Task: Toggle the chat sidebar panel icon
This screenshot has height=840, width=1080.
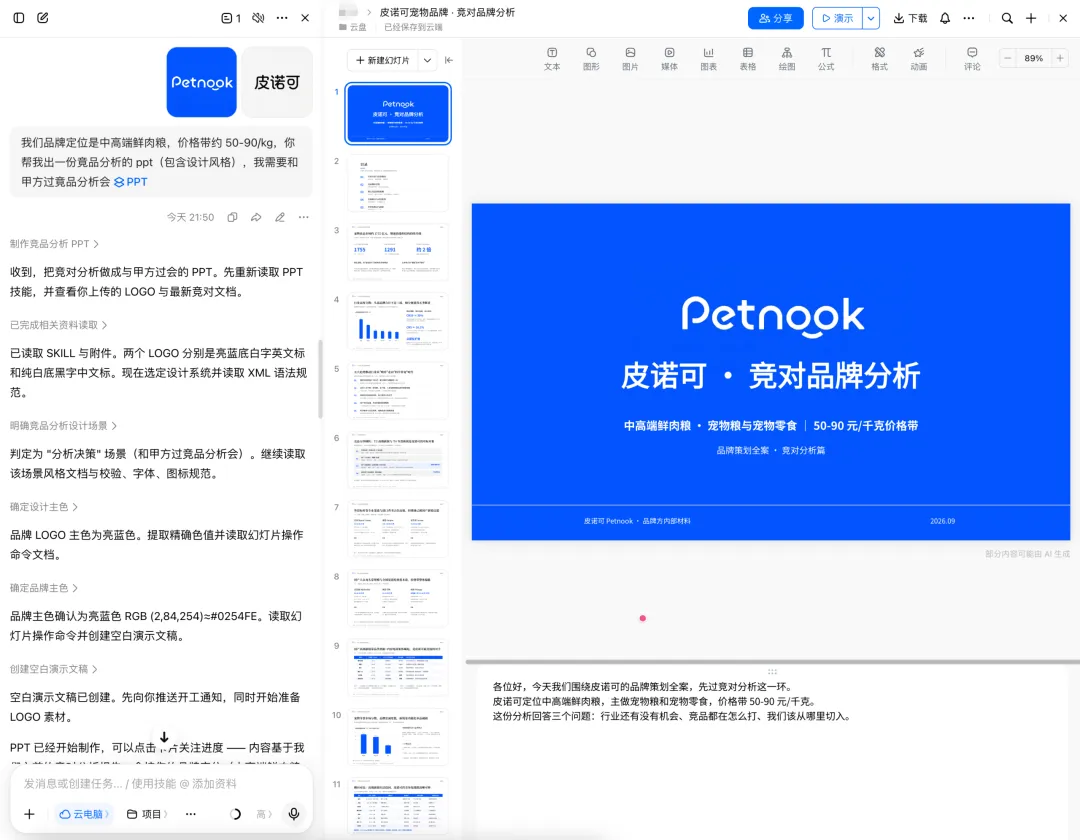Action: (19, 18)
